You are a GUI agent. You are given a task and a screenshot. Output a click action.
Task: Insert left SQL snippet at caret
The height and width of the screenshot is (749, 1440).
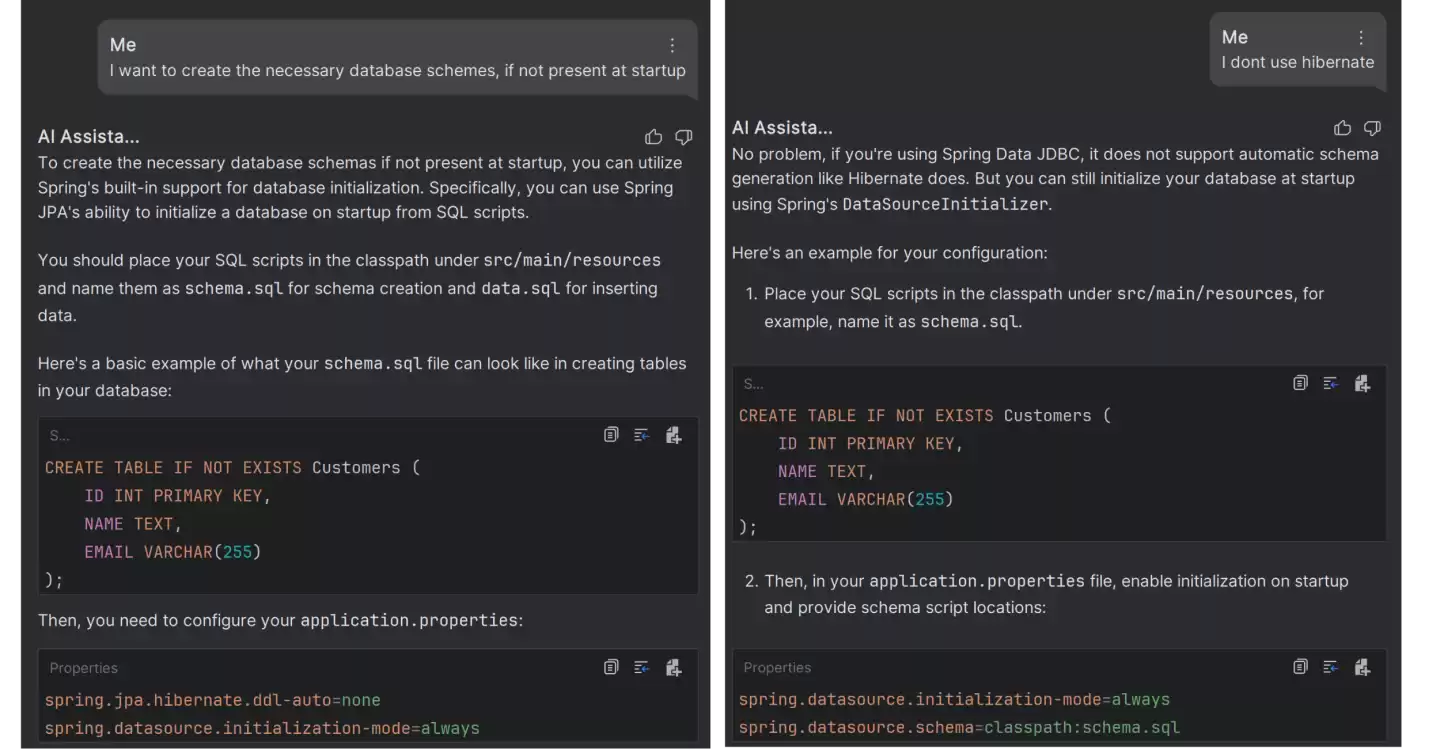pyautogui.click(x=642, y=435)
